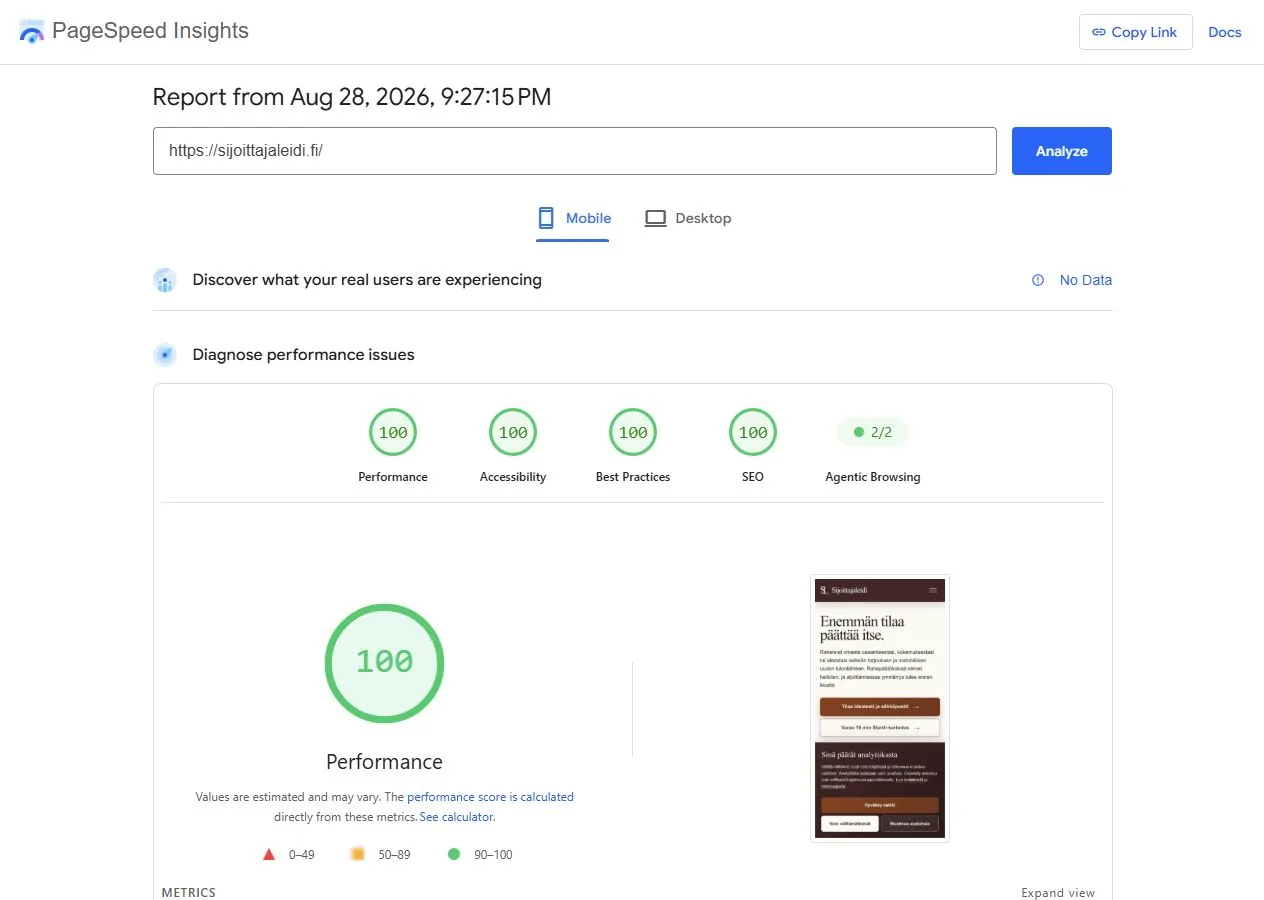Screen dimensions: 1264x900
Task: Click the No Data link
Action: 1085,280
